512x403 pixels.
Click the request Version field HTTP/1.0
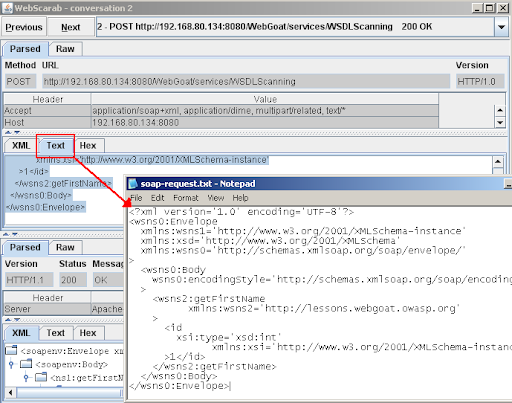coord(480,81)
